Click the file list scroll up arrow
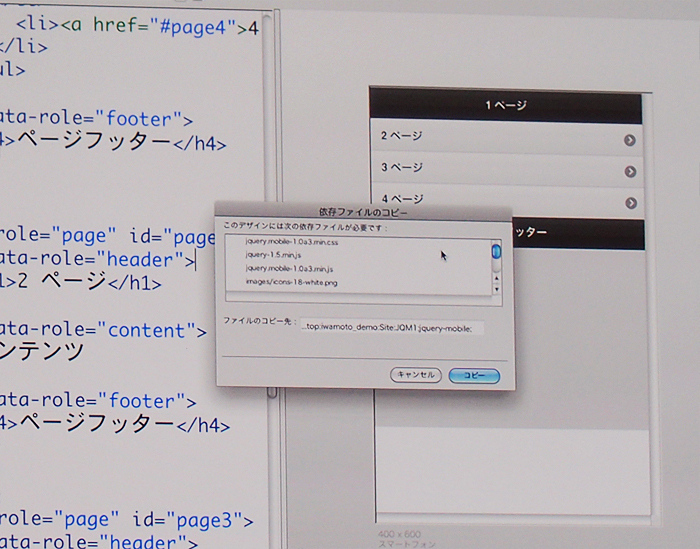This screenshot has width=700, height=549. [496, 279]
